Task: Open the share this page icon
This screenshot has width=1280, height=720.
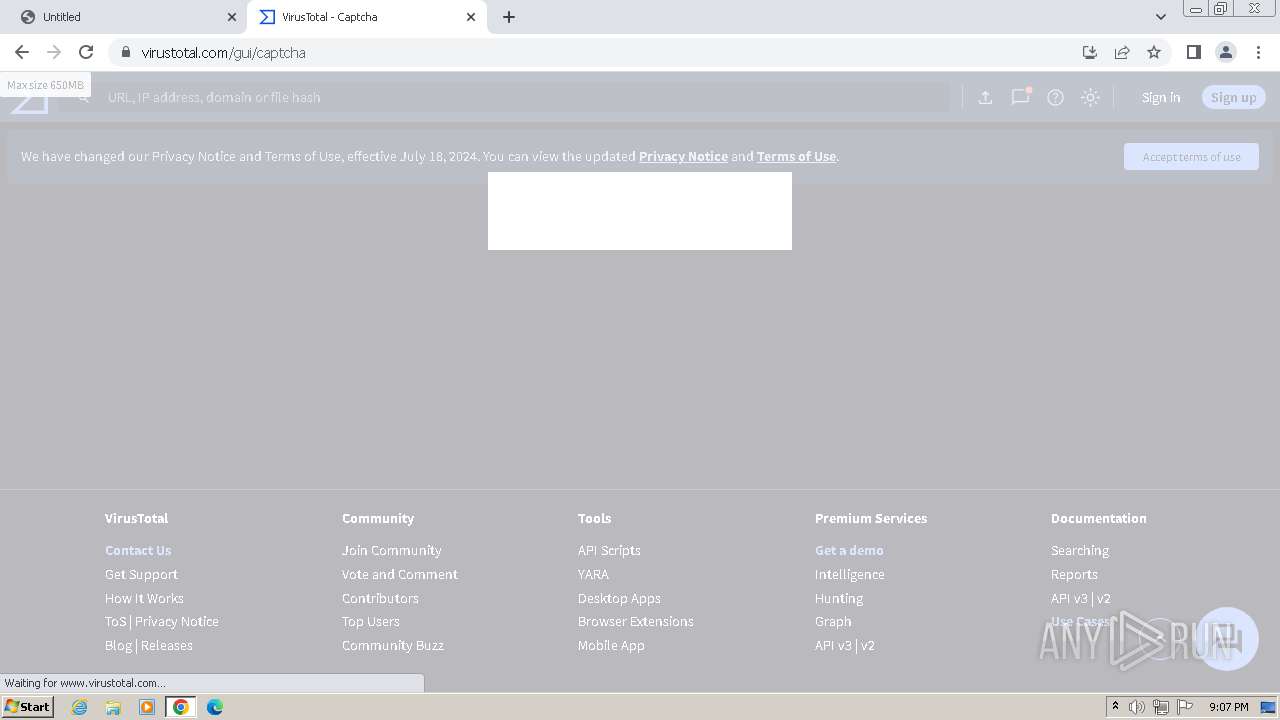Action: (x=1122, y=52)
